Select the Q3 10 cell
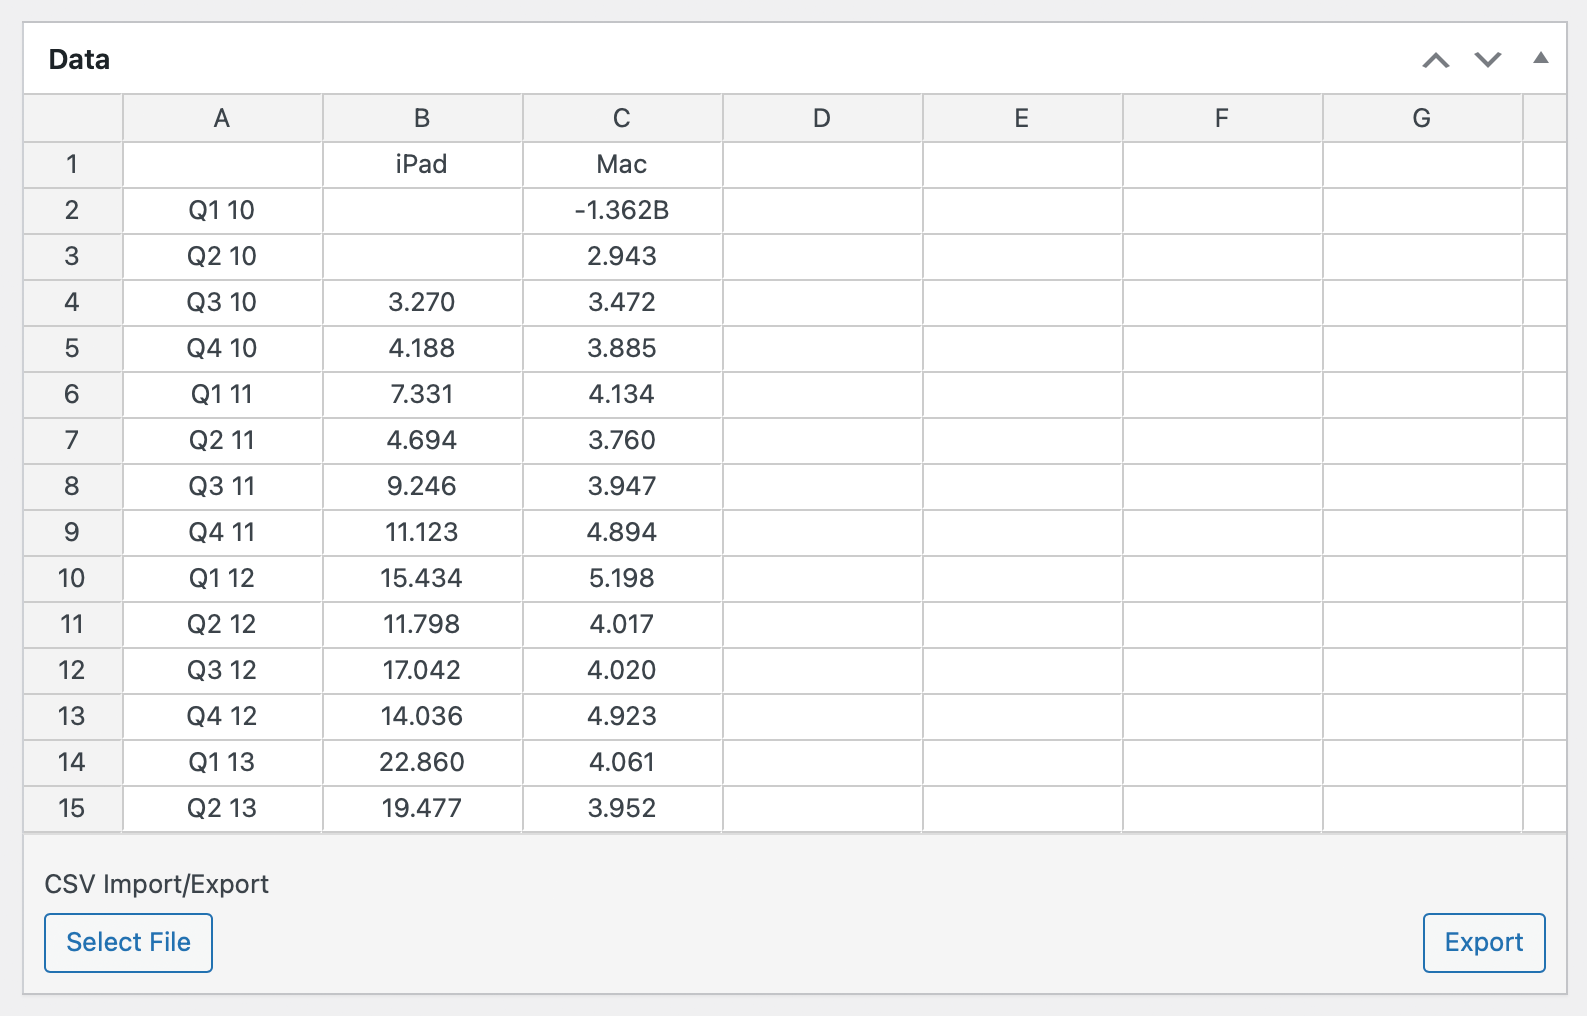The width and height of the screenshot is (1587, 1016). pyautogui.click(x=222, y=302)
